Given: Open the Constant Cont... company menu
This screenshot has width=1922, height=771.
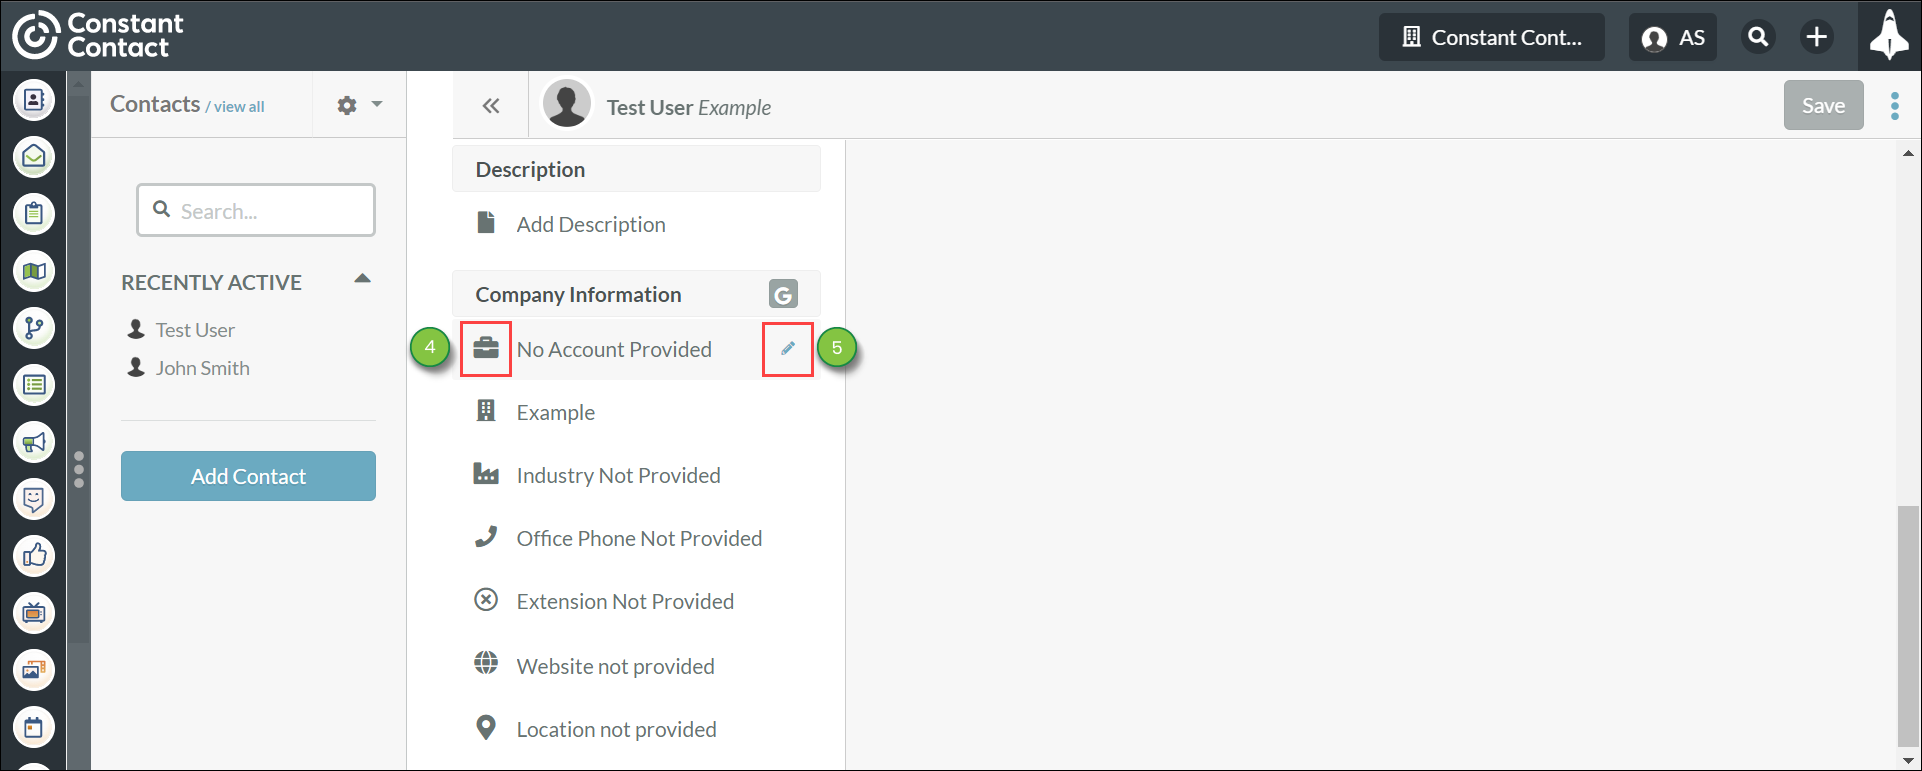Looking at the screenshot, I should coord(1492,38).
